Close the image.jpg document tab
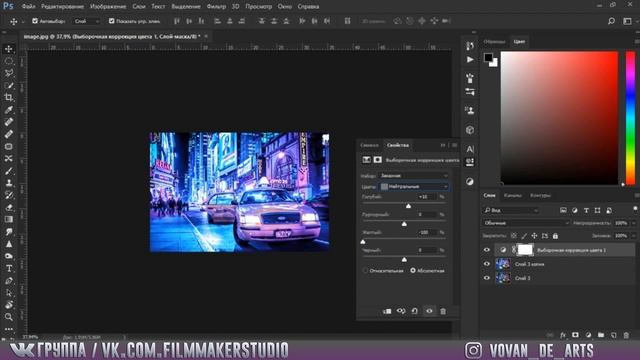Viewport: 640px width, 360px height. [x=206, y=36]
